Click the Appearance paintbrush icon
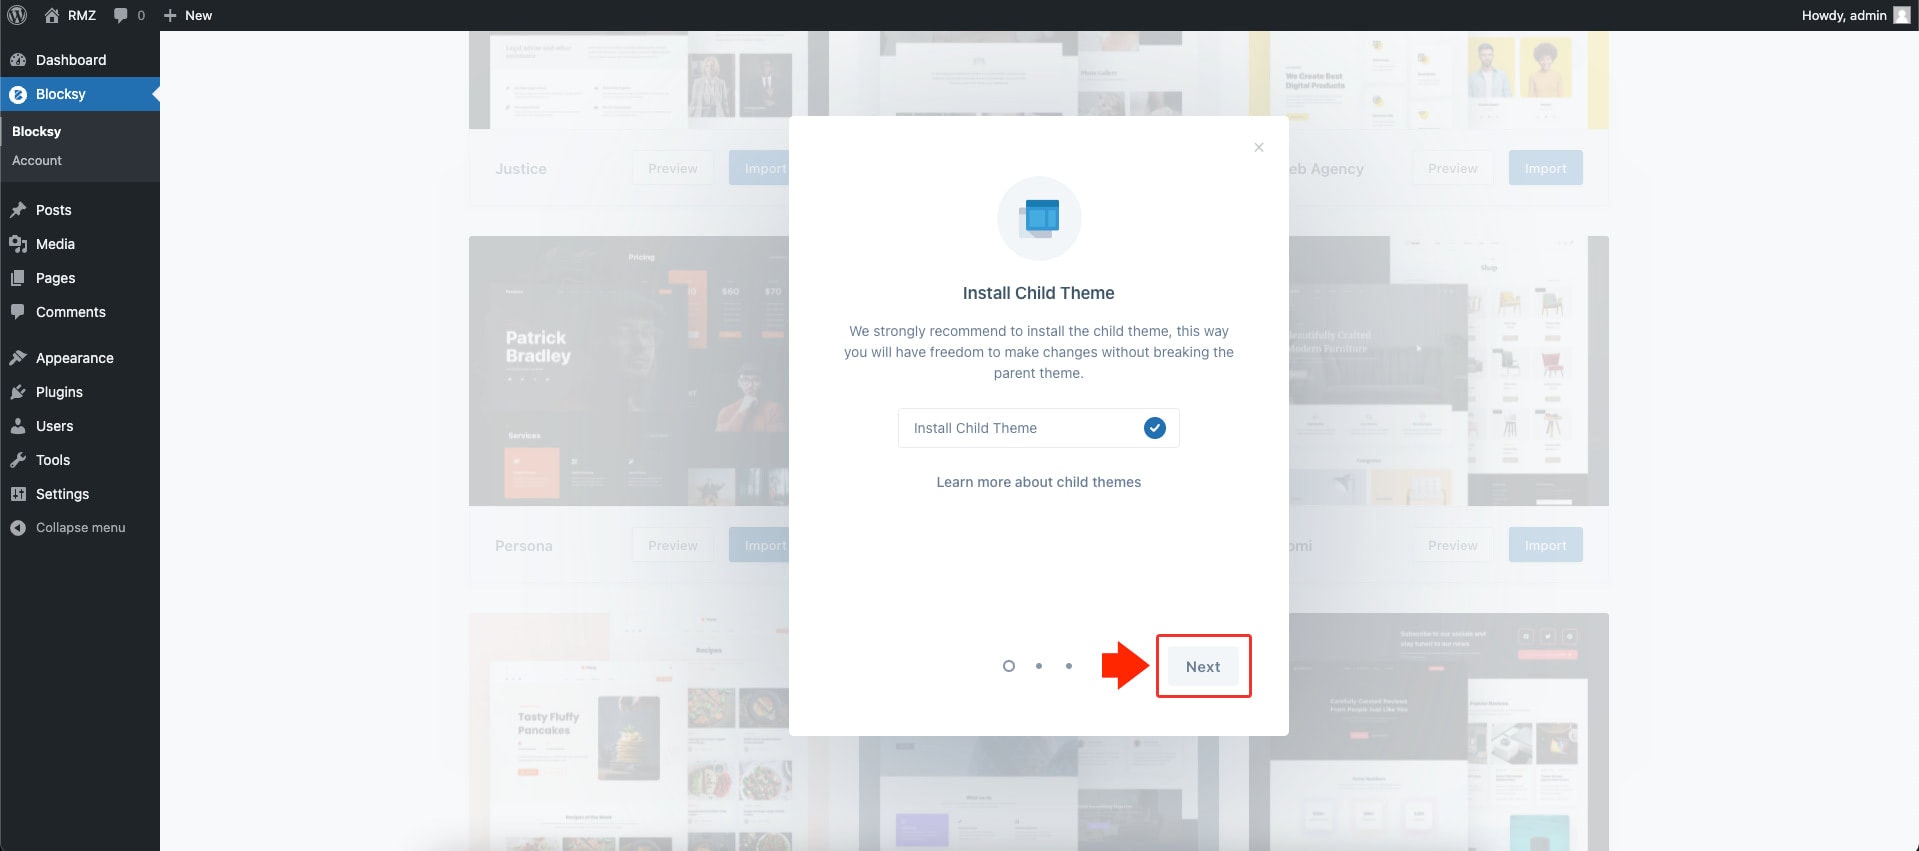 (18, 358)
